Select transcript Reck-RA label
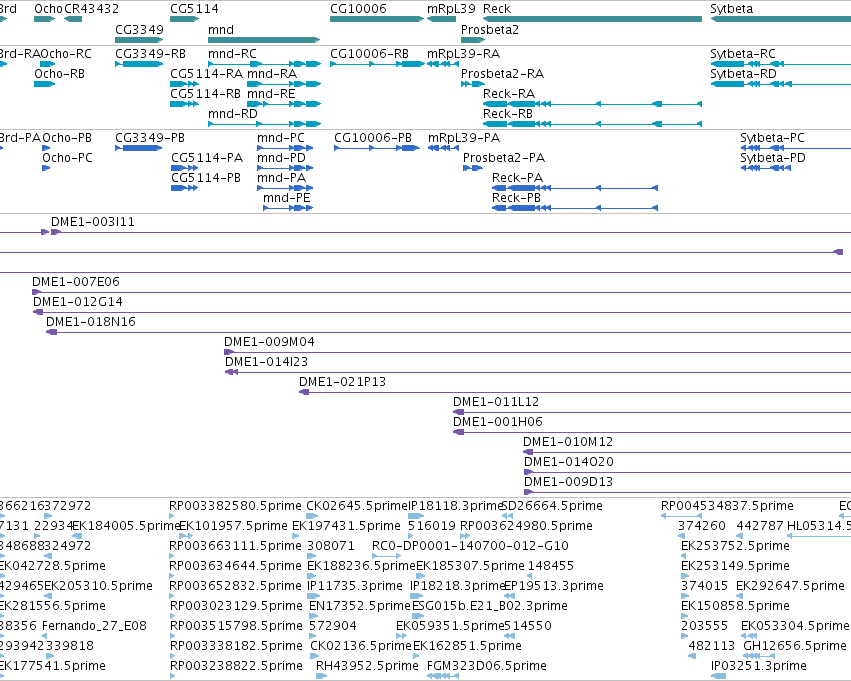851x681 pixels. click(x=509, y=94)
